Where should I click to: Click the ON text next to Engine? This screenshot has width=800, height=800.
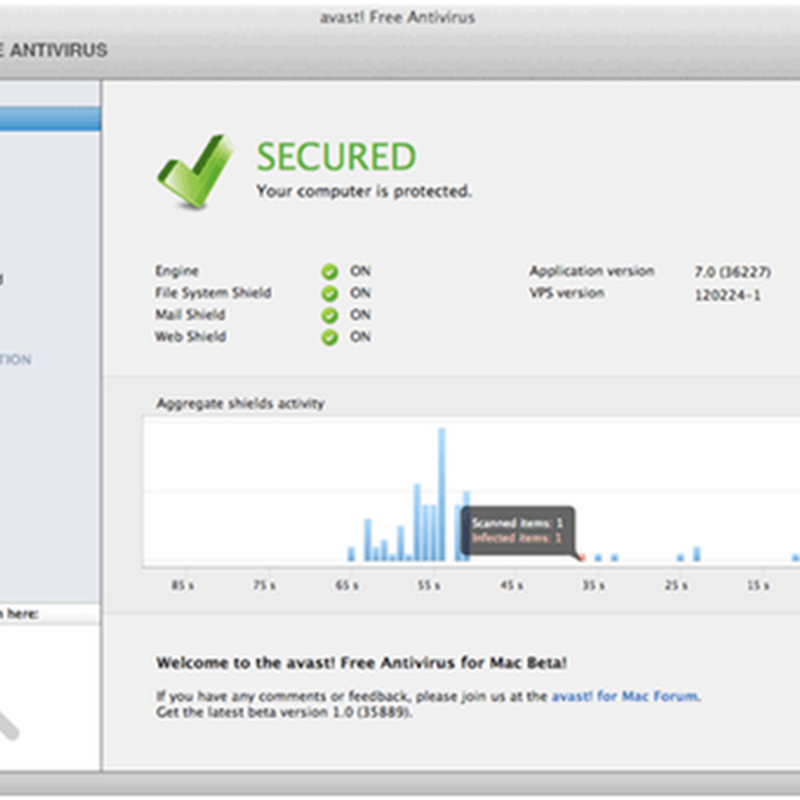[360, 271]
